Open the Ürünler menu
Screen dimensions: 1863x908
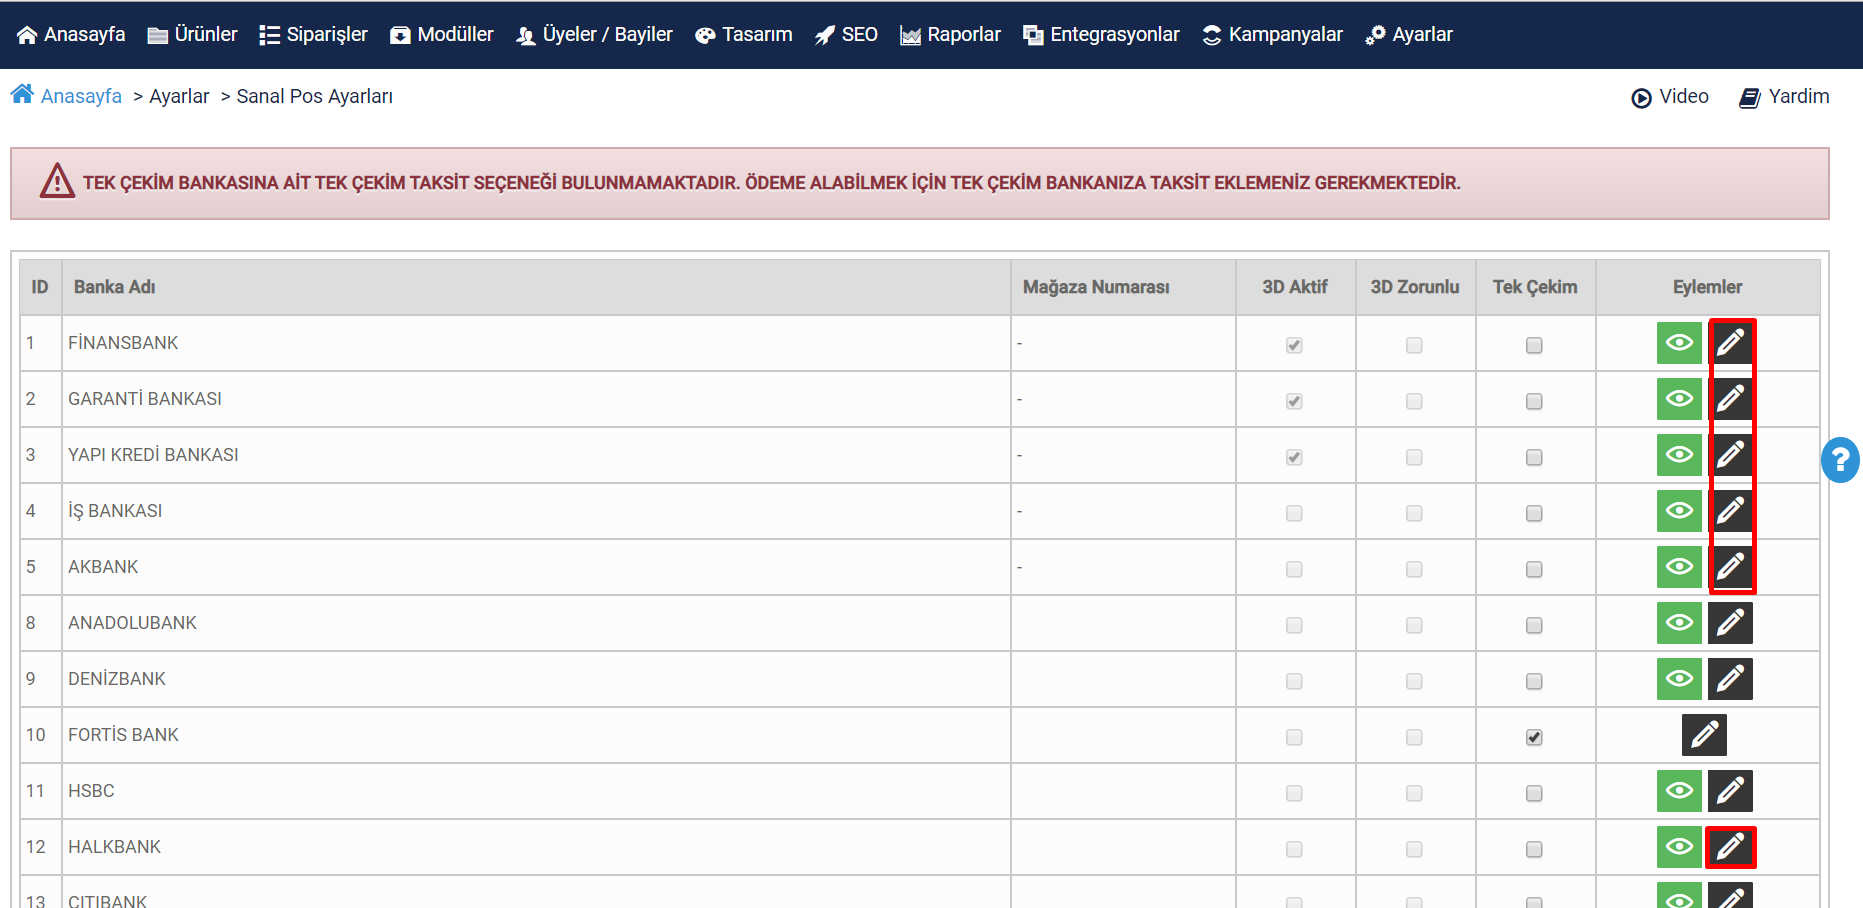(x=192, y=34)
